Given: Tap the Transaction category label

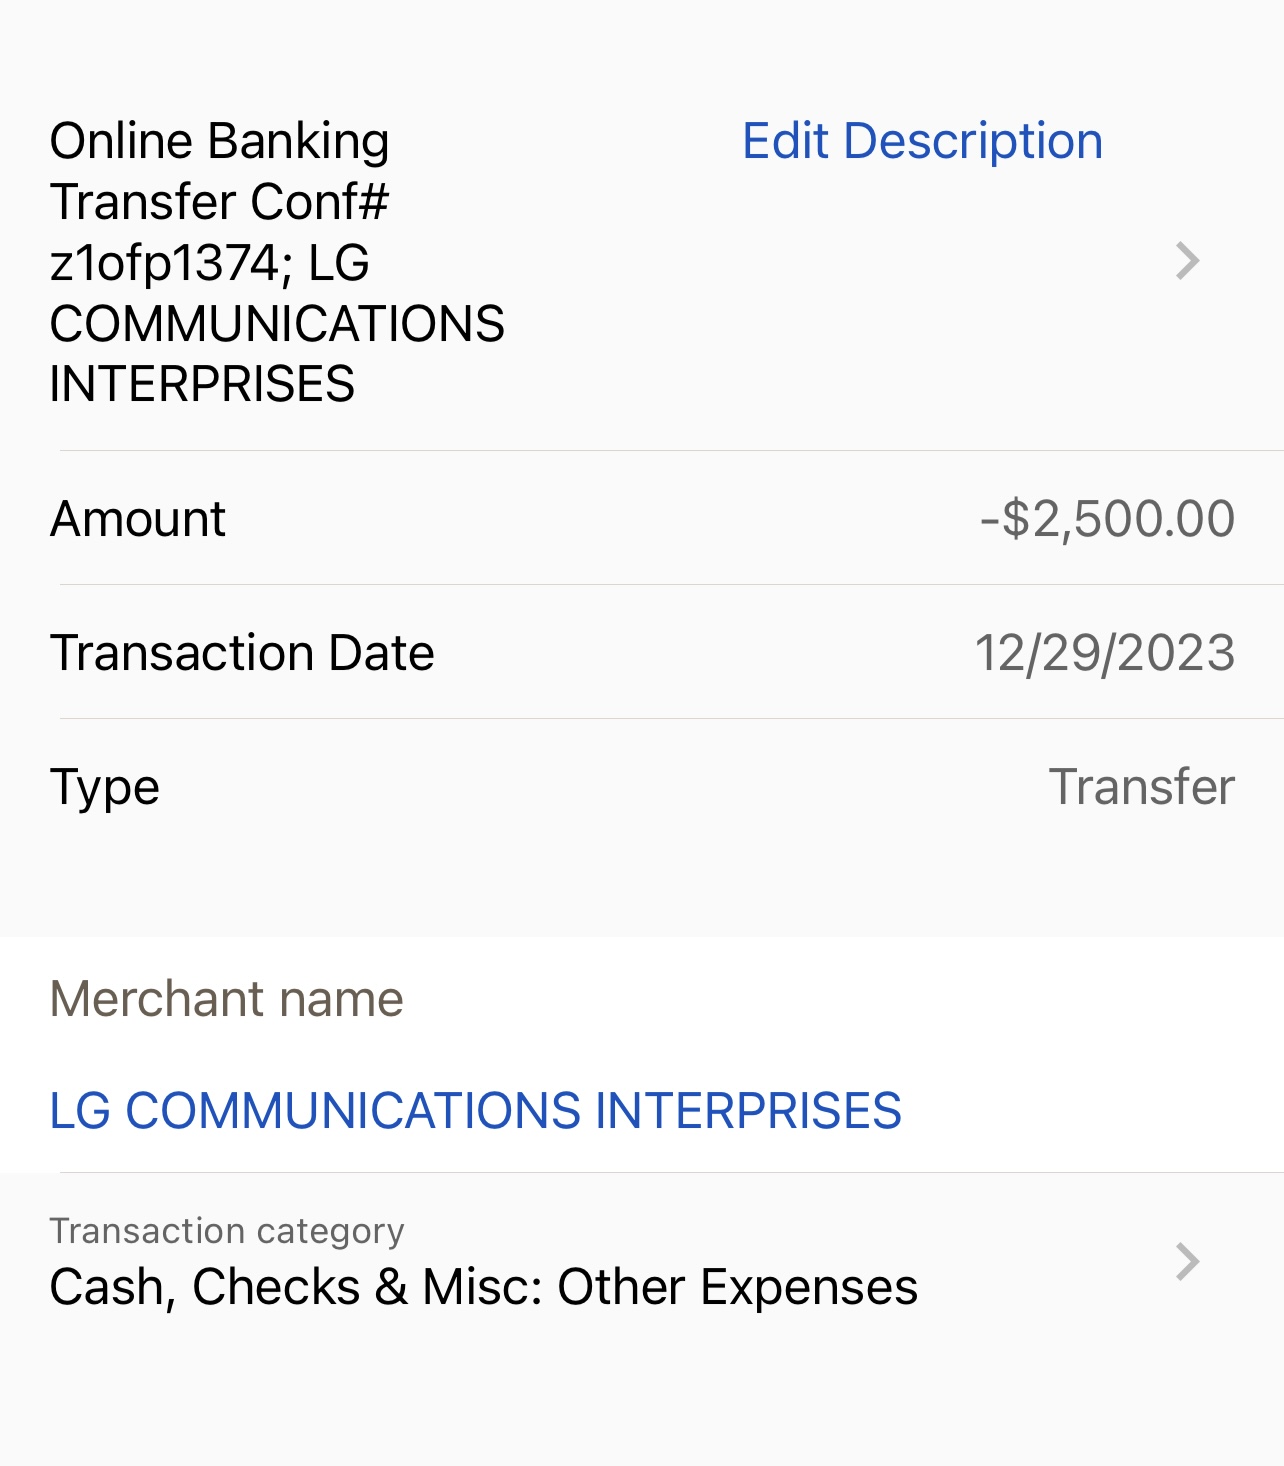Looking at the screenshot, I should (x=227, y=1231).
